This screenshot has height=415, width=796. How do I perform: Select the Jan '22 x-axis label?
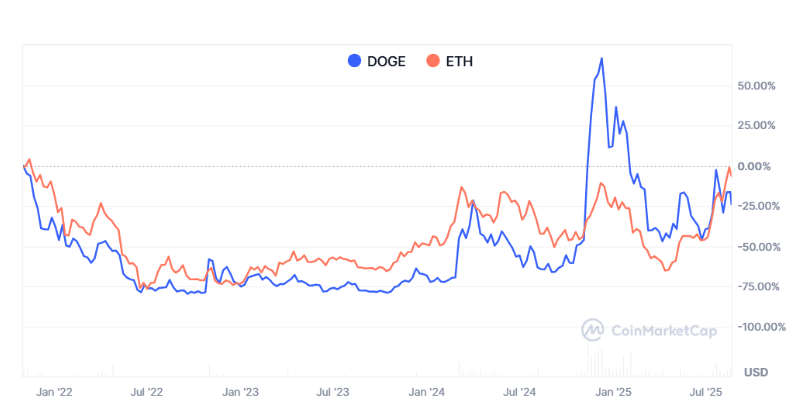point(54,393)
